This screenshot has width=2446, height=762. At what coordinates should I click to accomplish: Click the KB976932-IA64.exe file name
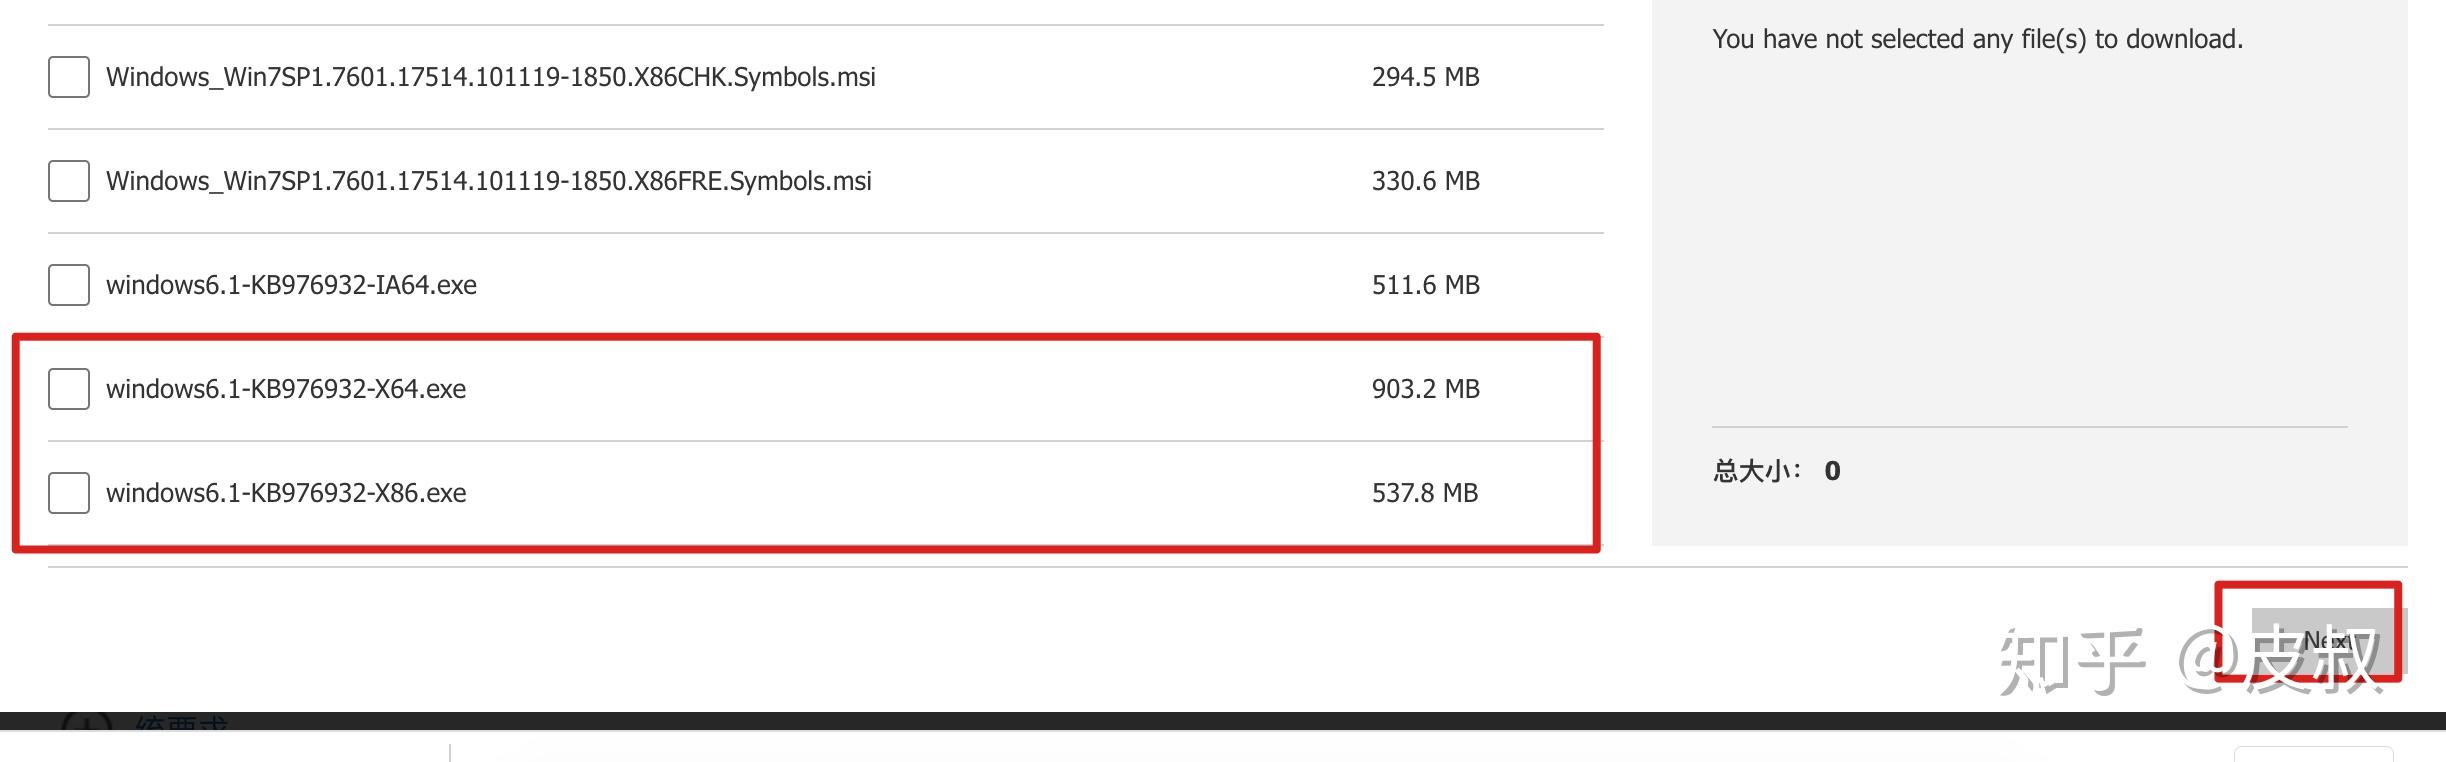click(291, 285)
